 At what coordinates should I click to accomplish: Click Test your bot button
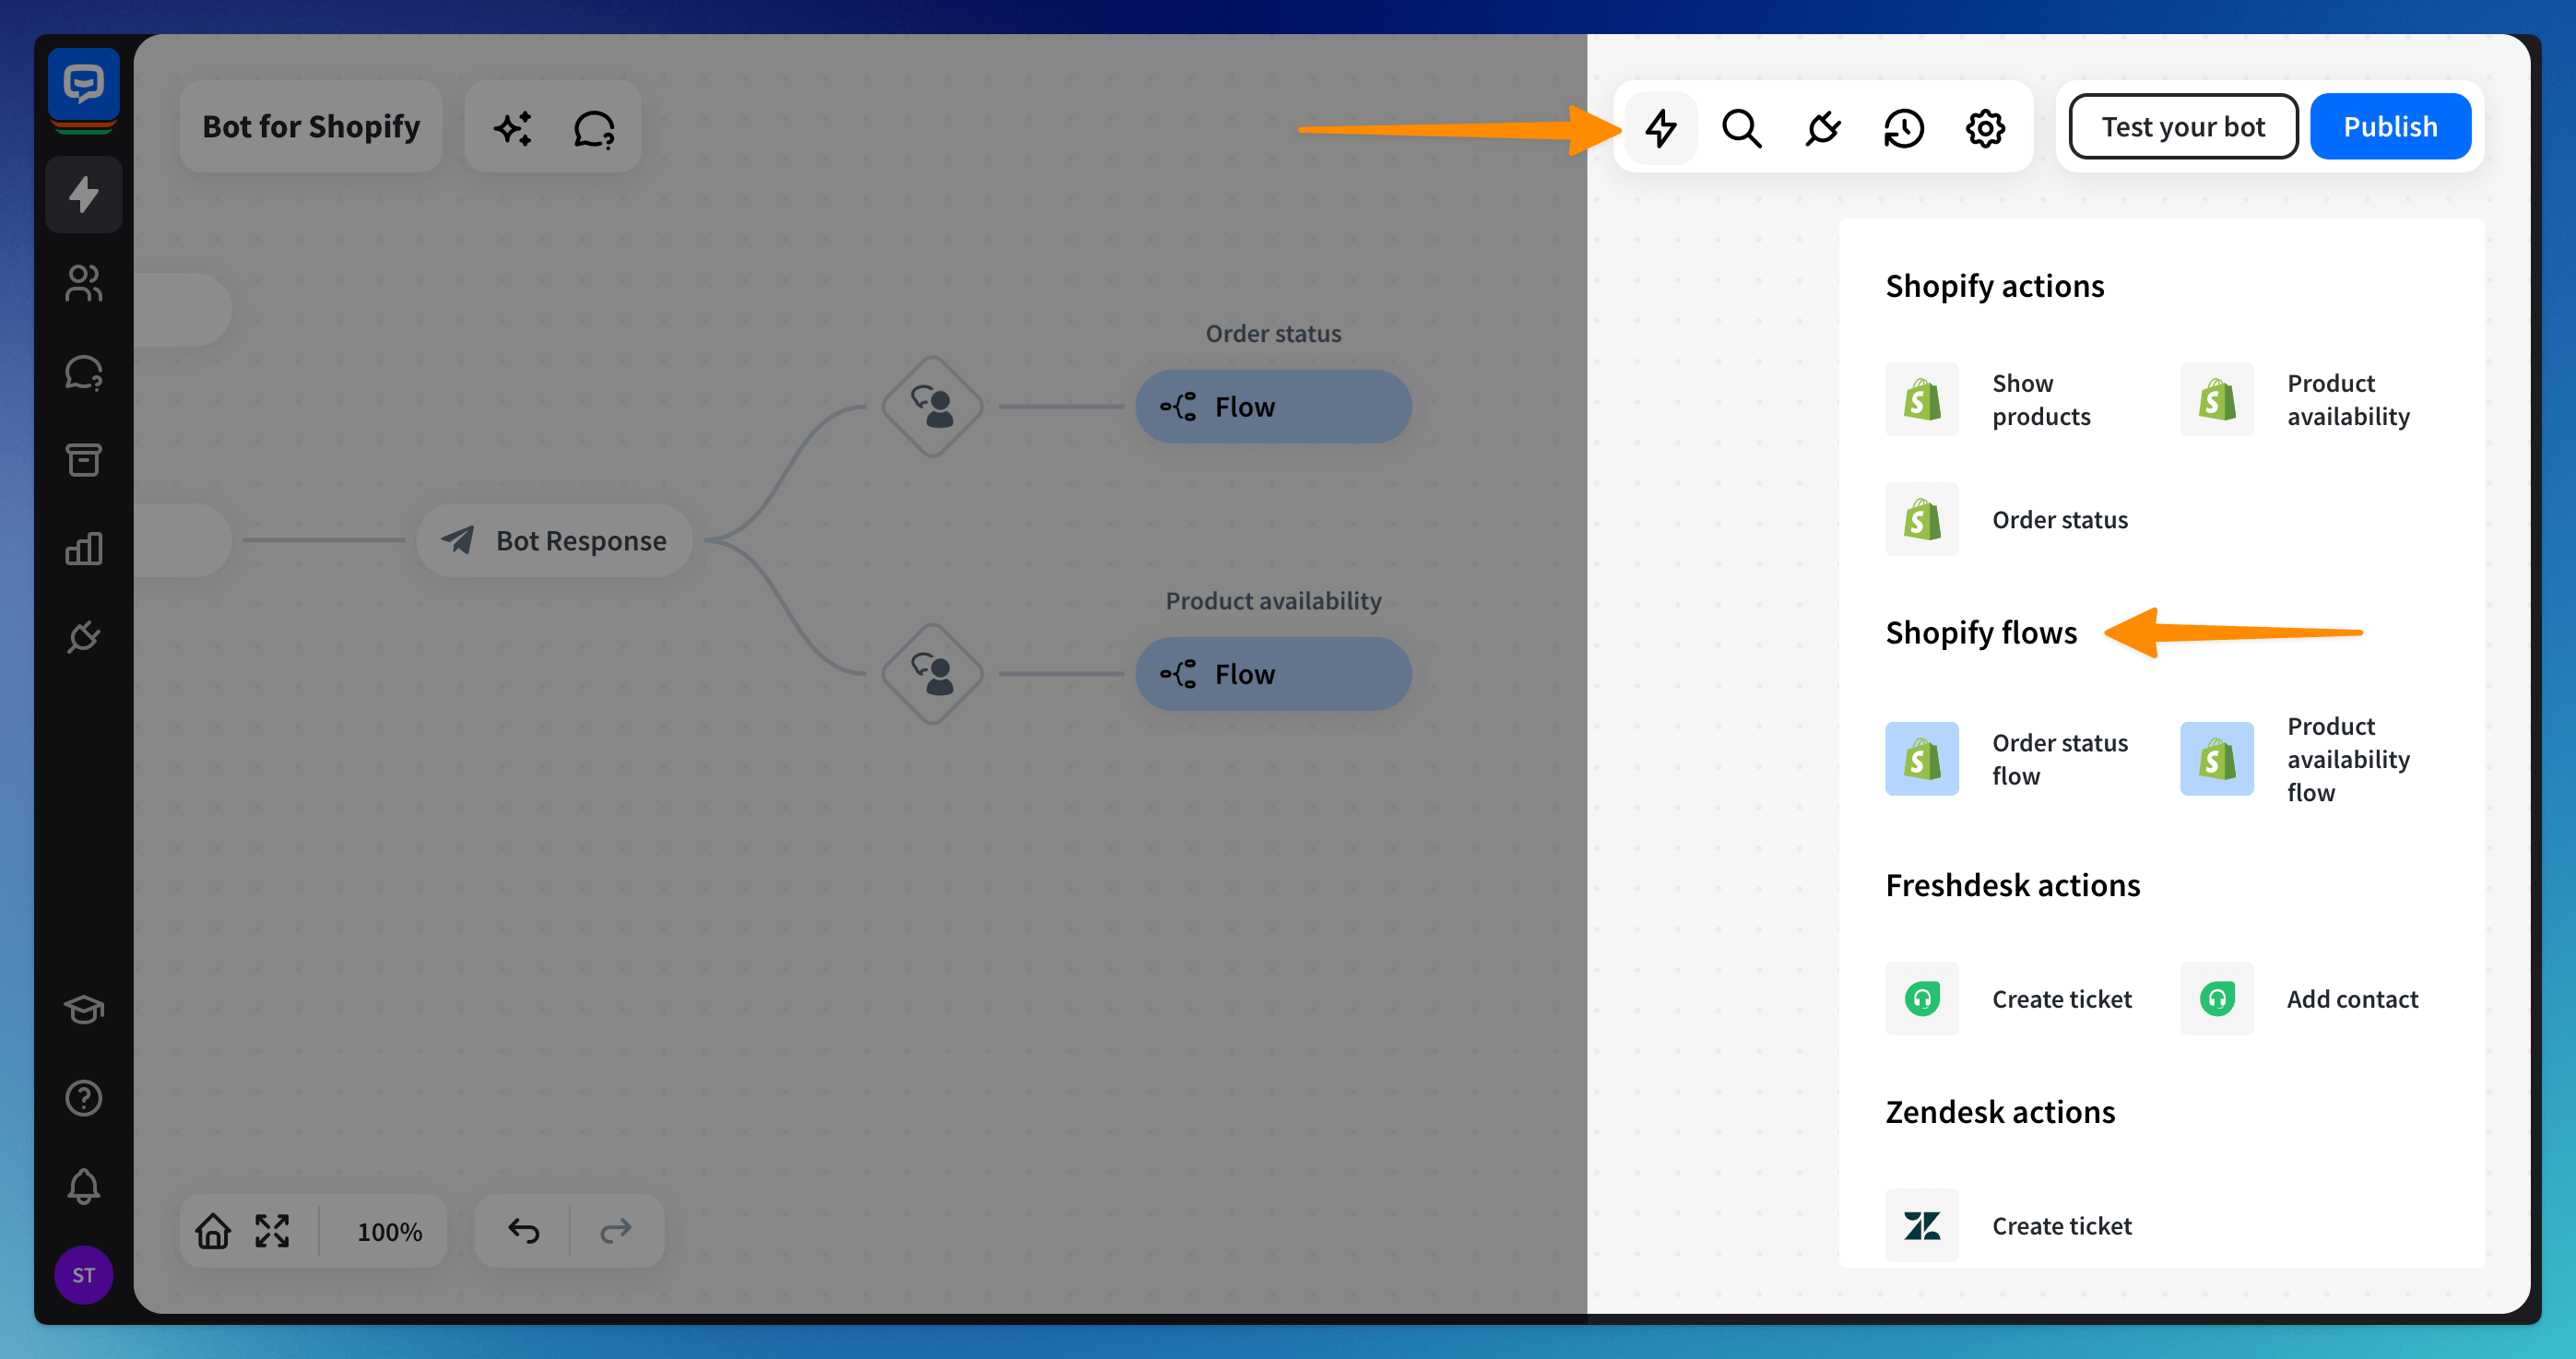(x=2182, y=127)
